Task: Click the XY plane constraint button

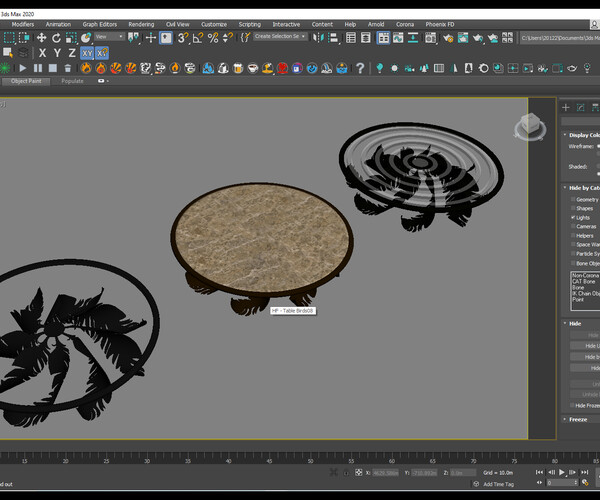Action: coord(87,53)
